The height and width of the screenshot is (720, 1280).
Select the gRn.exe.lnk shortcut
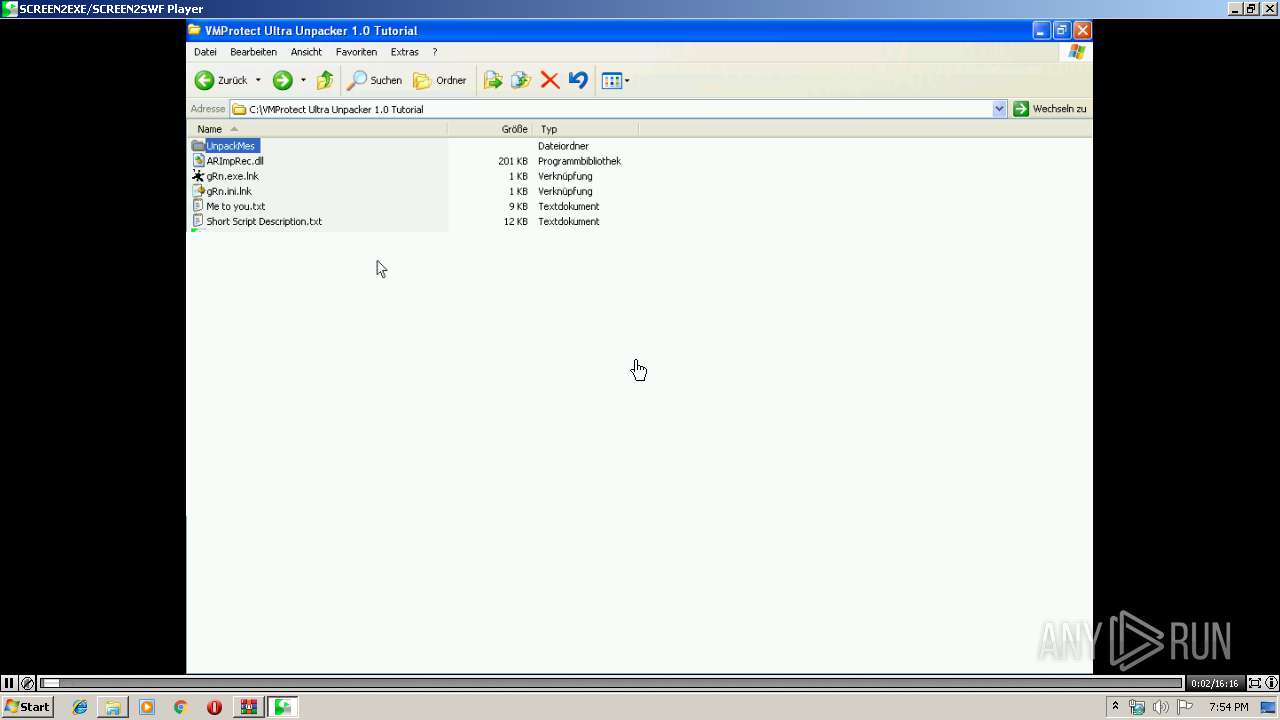coord(232,176)
